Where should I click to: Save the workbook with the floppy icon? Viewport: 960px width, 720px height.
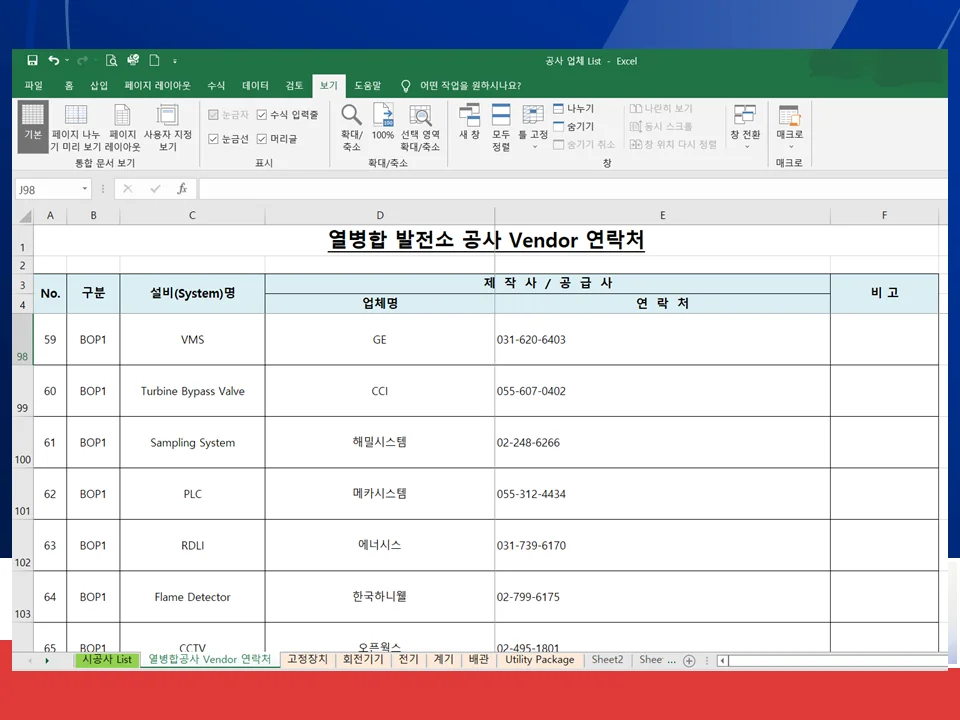tap(32, 60)
